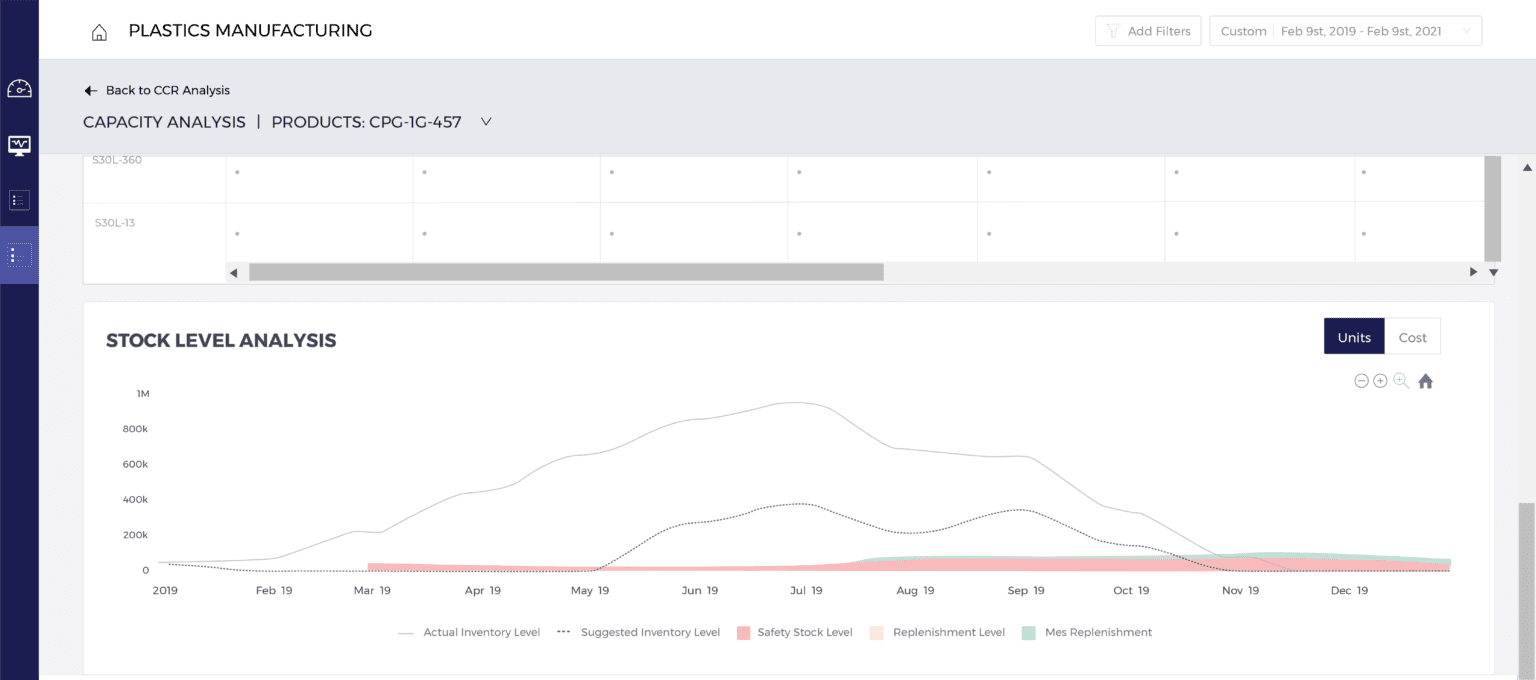Go back to CCR Analysis

[156, 90]
